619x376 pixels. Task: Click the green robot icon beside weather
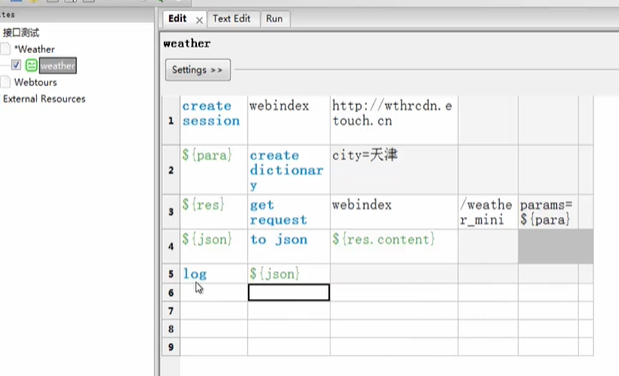[31, 65]
